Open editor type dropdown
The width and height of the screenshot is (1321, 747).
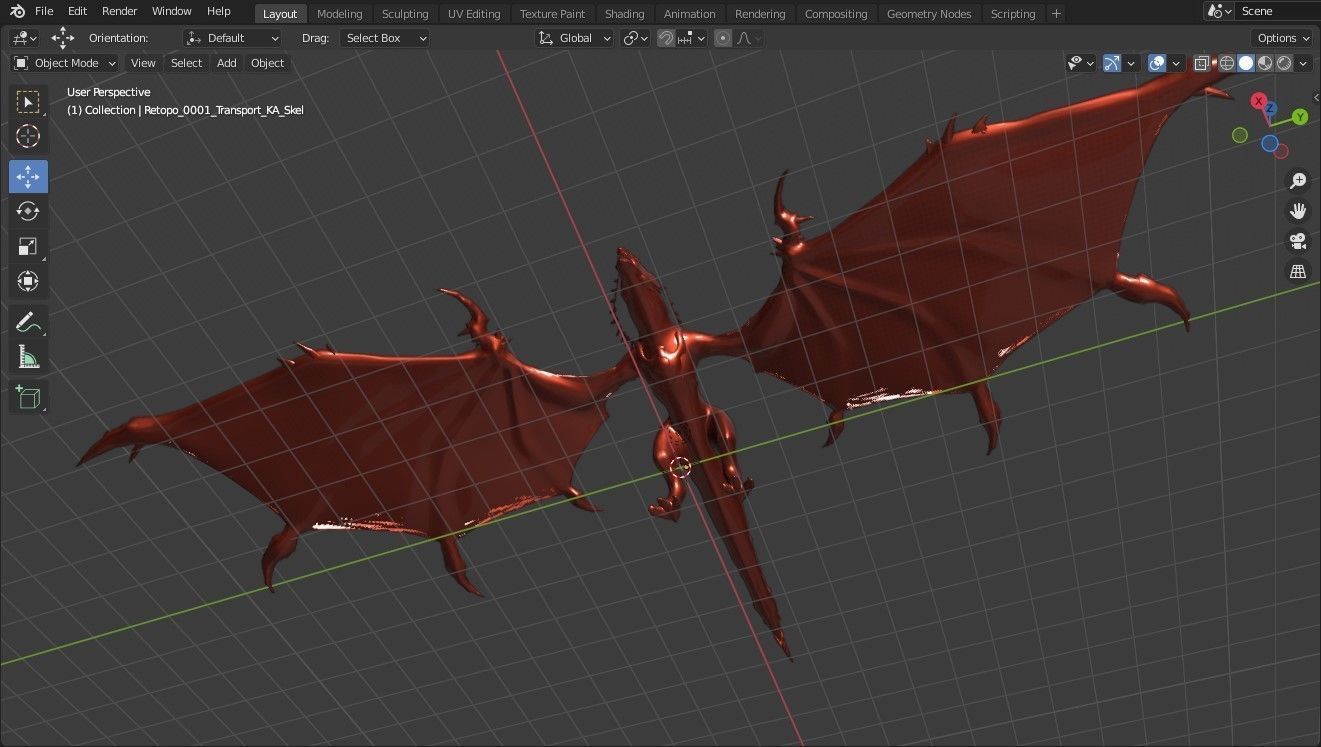[x=24, y=38]
